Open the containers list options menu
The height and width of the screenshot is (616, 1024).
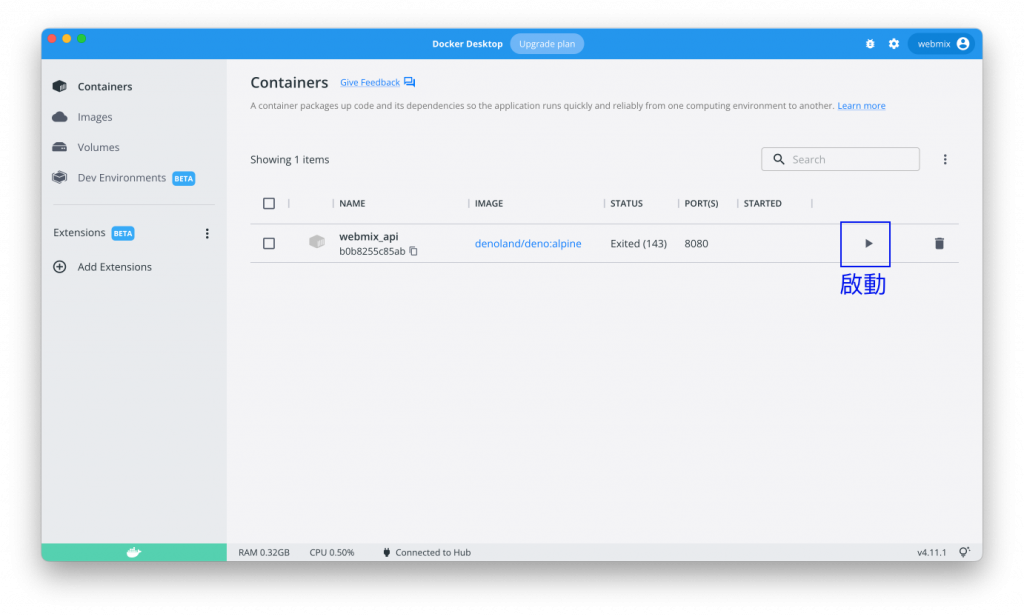coord(944,159)
